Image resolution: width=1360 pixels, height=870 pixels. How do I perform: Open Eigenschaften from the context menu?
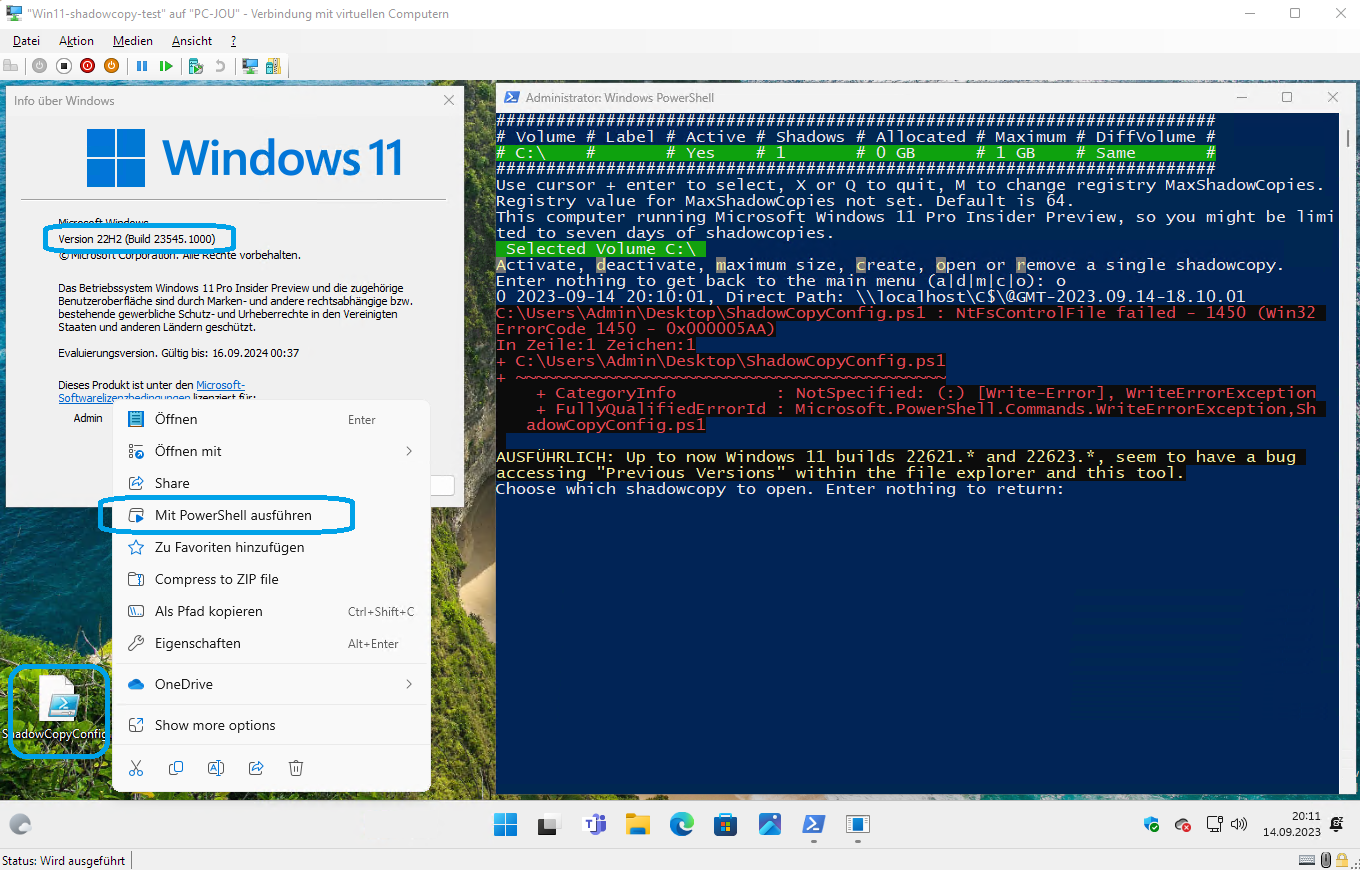pos(271,643)
